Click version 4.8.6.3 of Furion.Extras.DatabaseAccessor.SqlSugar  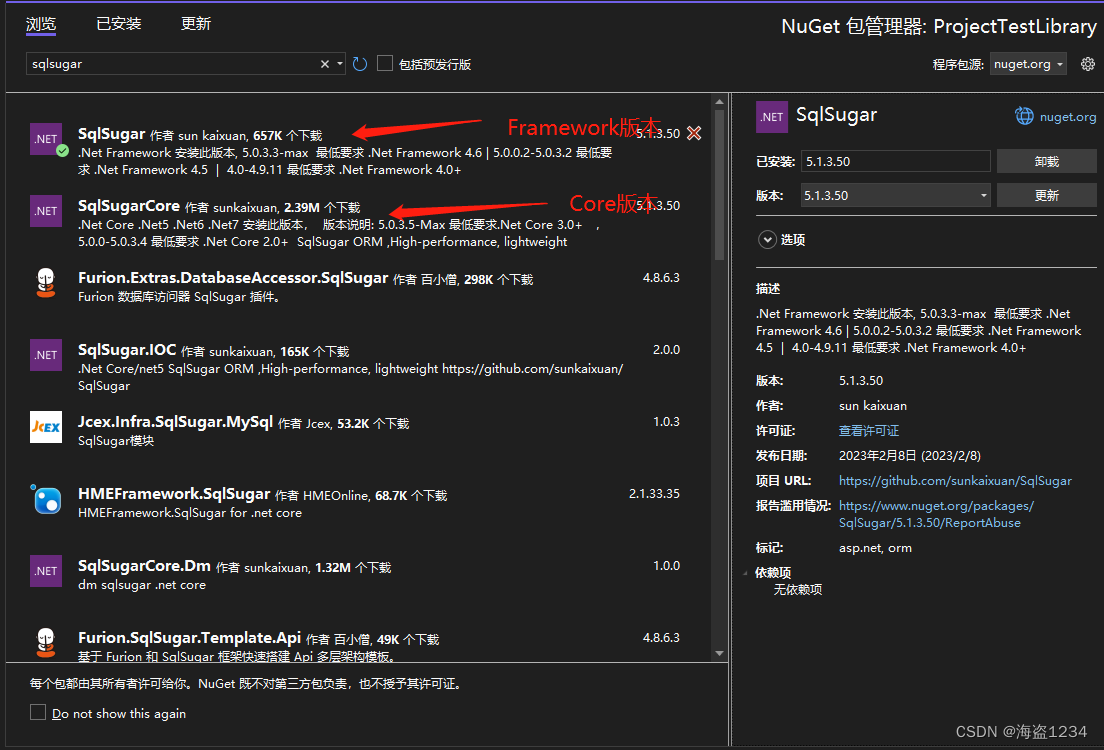pos(661,277)
